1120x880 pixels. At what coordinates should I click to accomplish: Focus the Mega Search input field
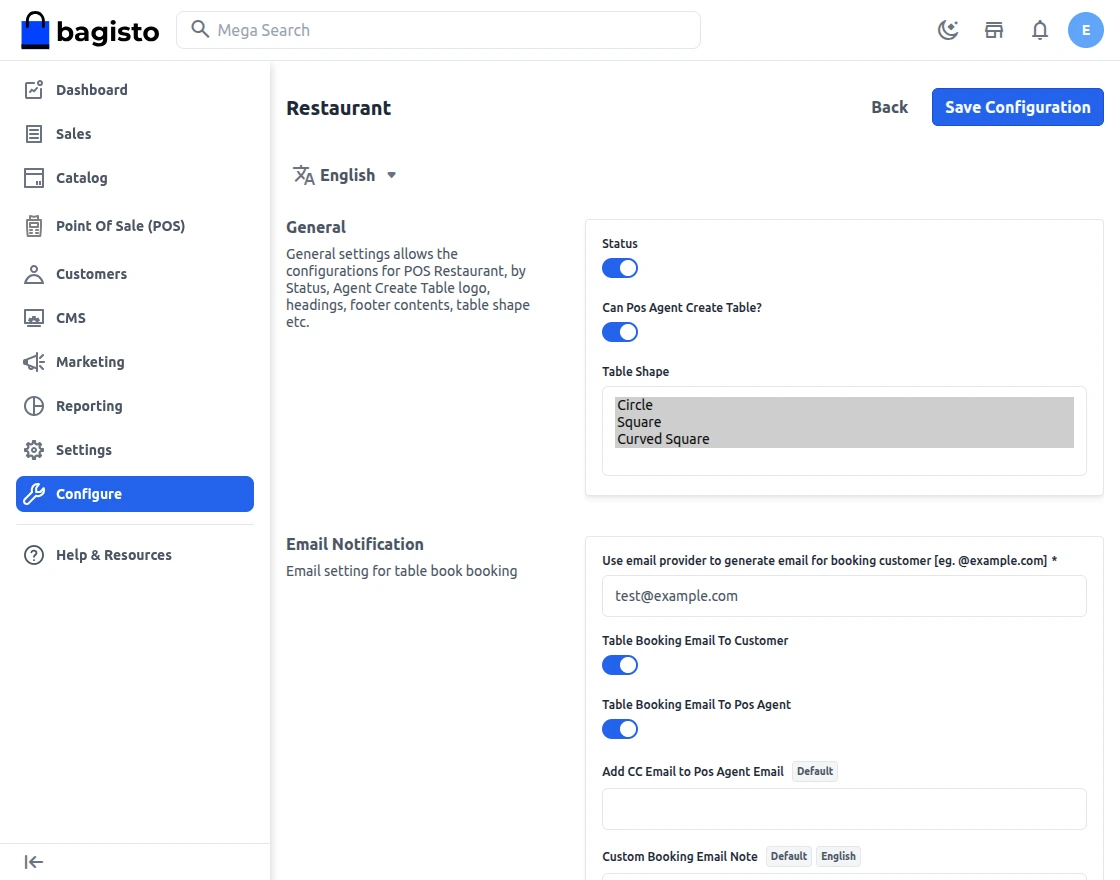click(x=438, y=30)
